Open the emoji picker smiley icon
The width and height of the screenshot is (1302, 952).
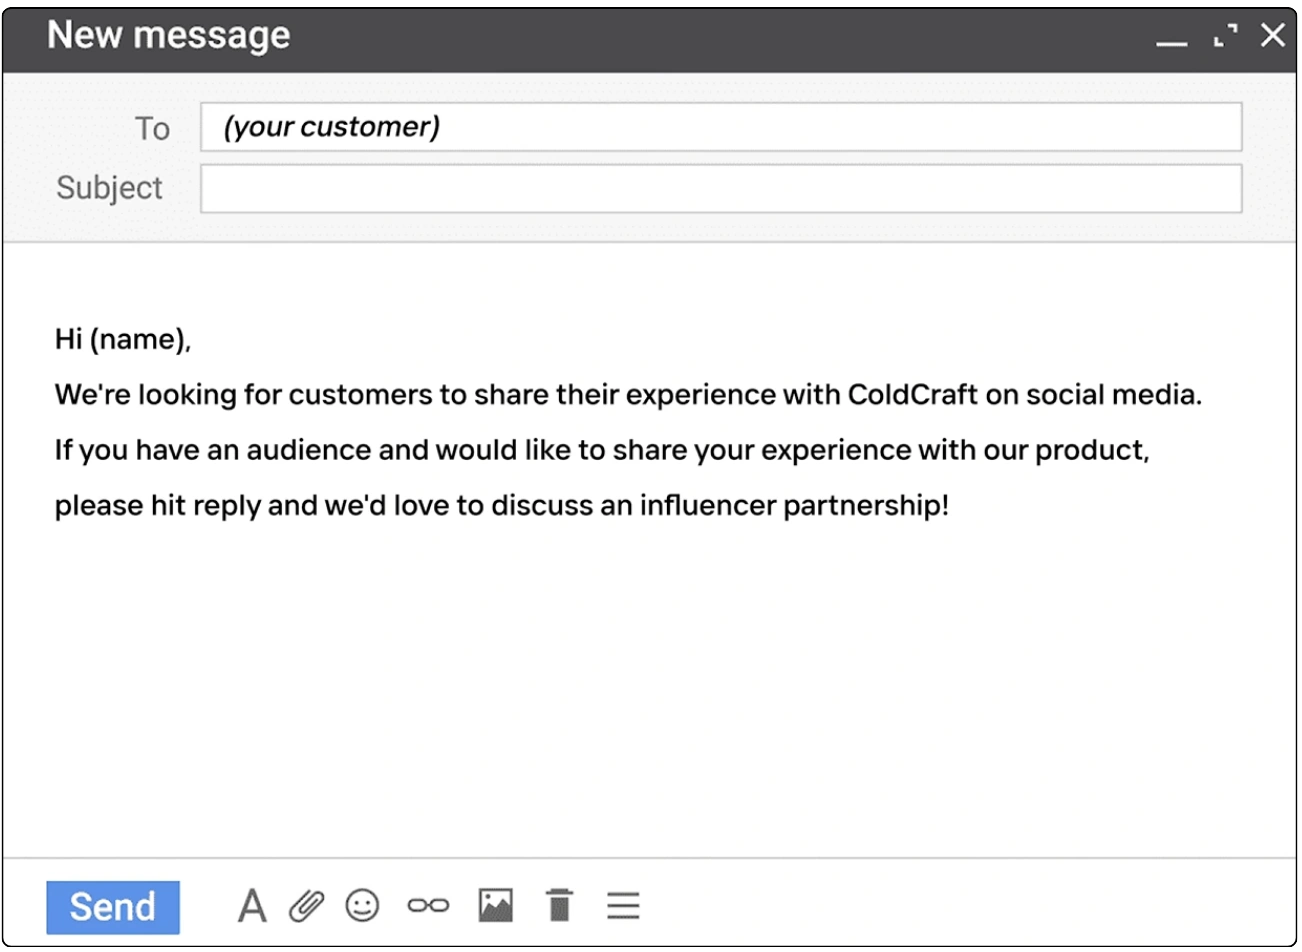[362, 906]
